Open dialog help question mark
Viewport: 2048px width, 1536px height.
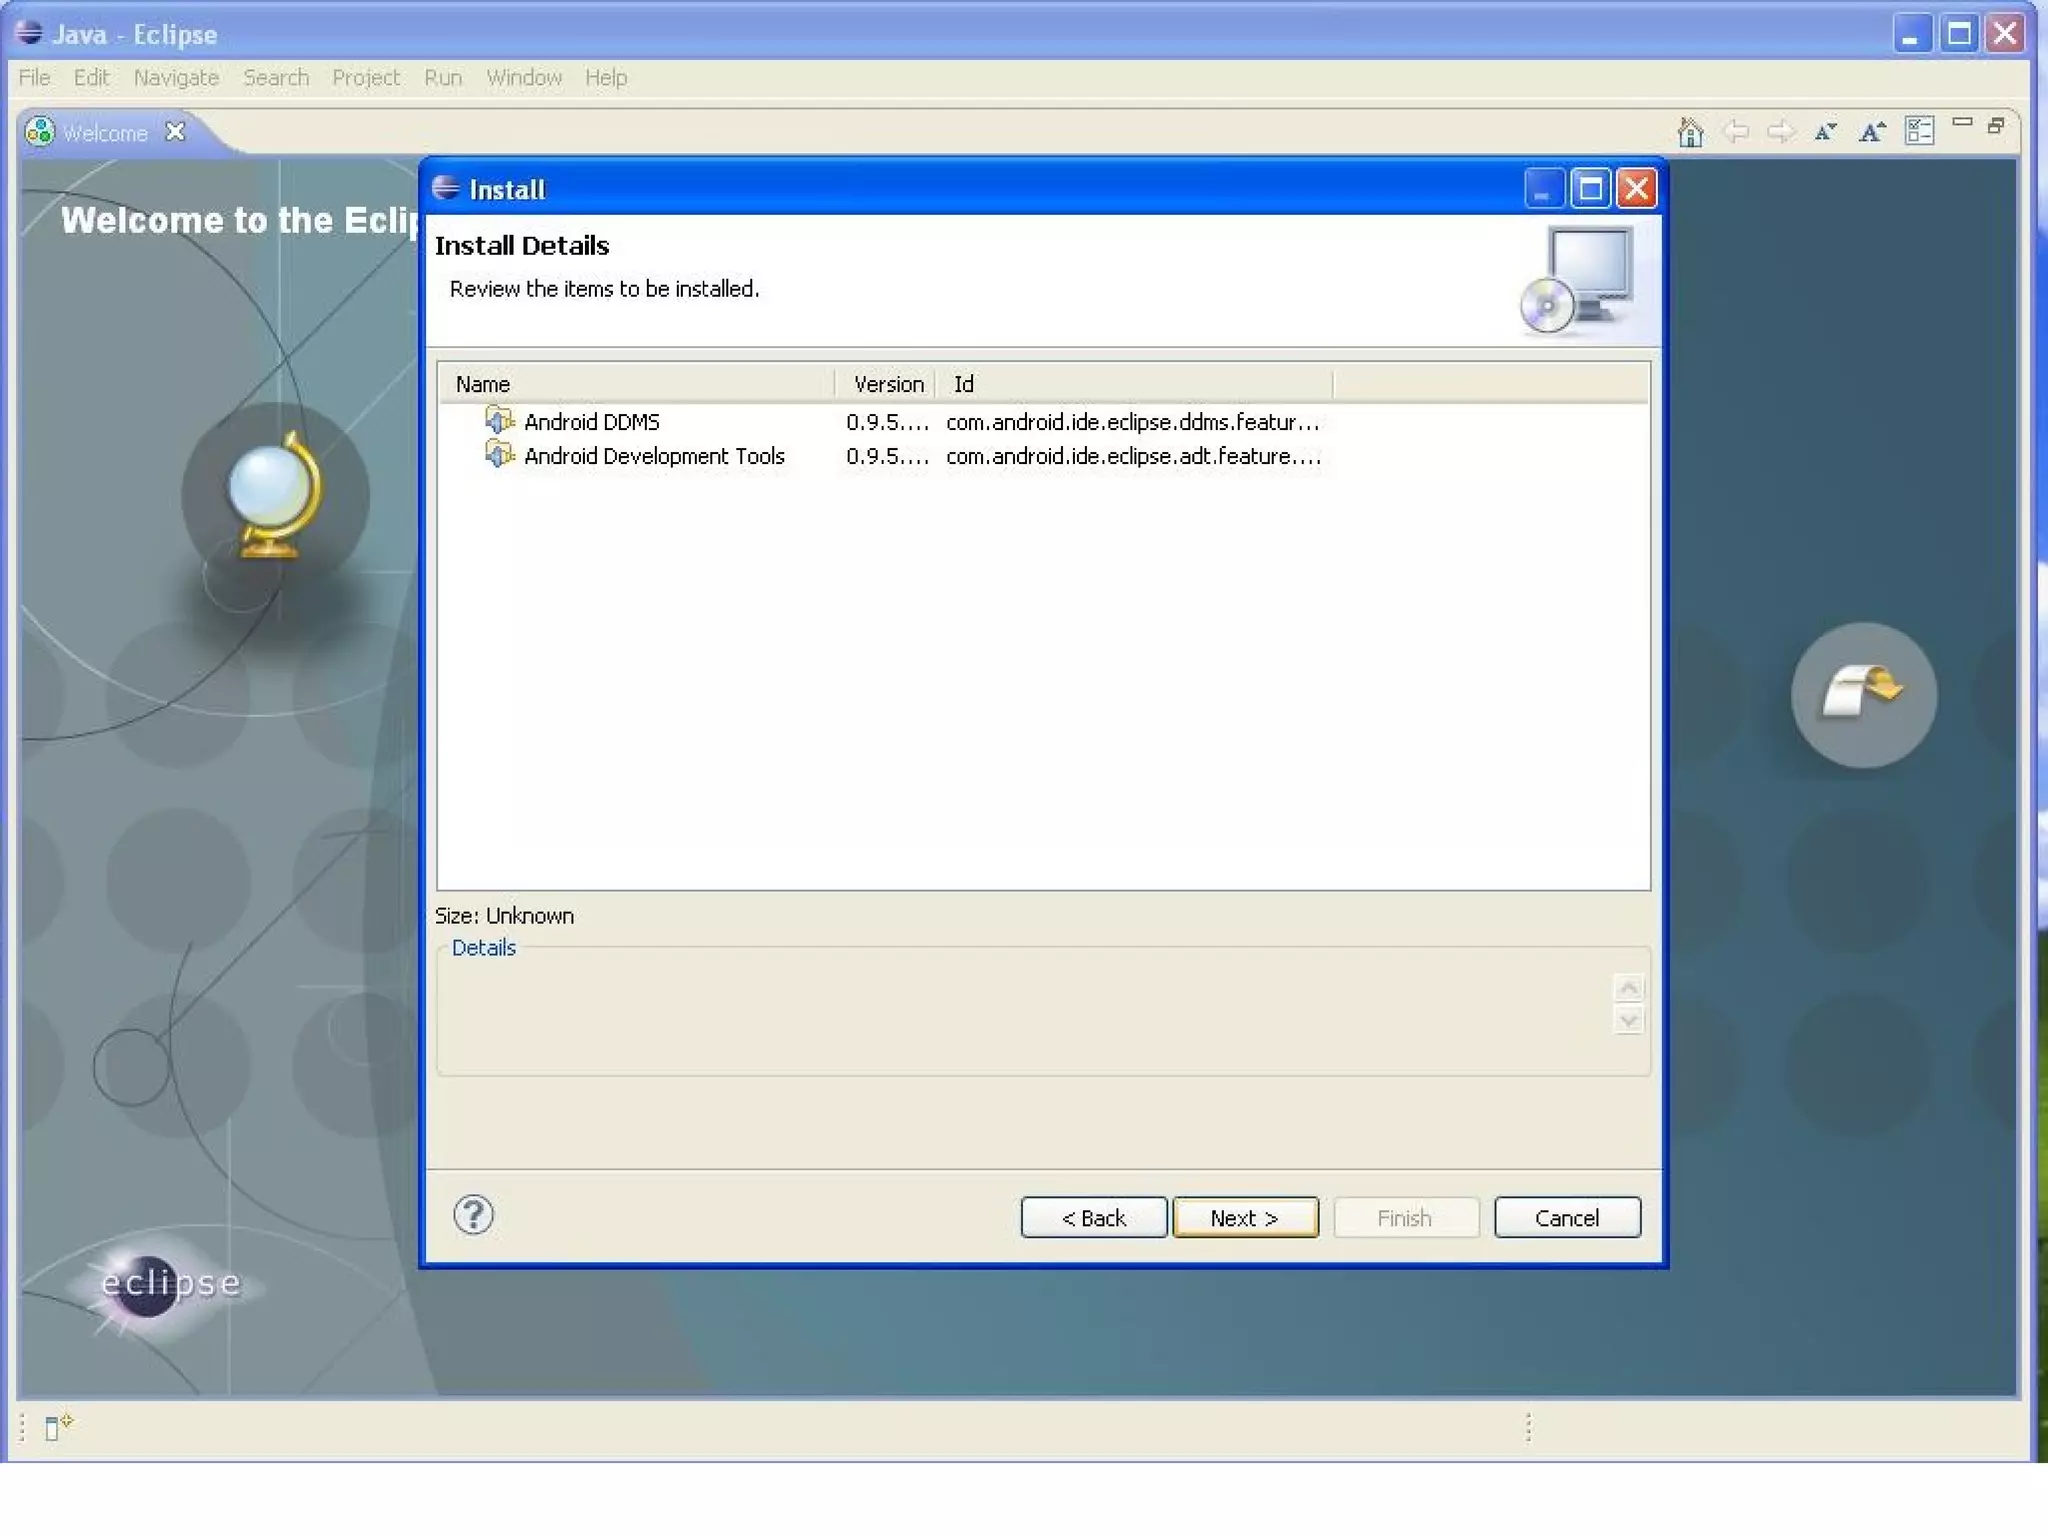[473, 1215]
